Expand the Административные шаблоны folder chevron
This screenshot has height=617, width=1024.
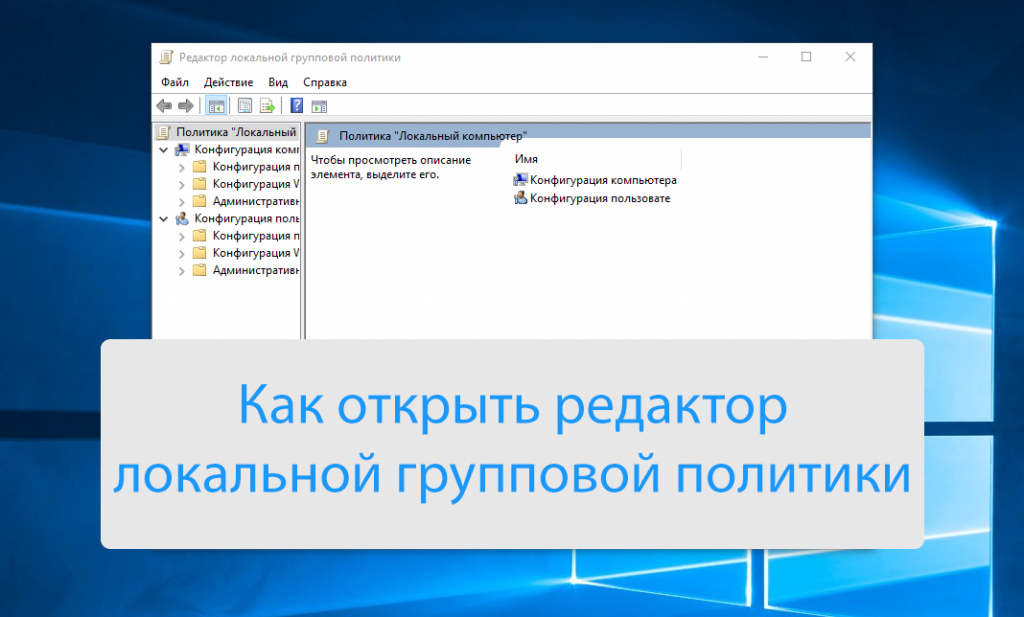181,201
